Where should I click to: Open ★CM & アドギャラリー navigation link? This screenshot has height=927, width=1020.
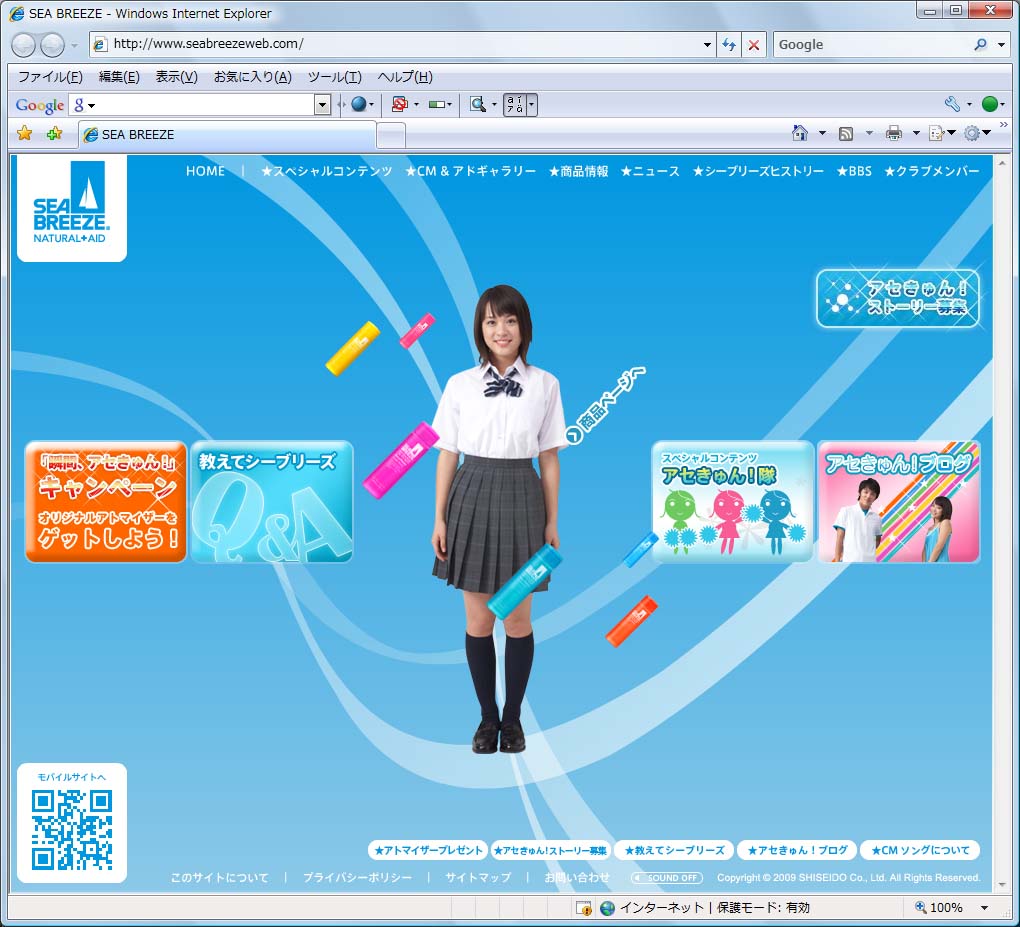tap(470, 171)
